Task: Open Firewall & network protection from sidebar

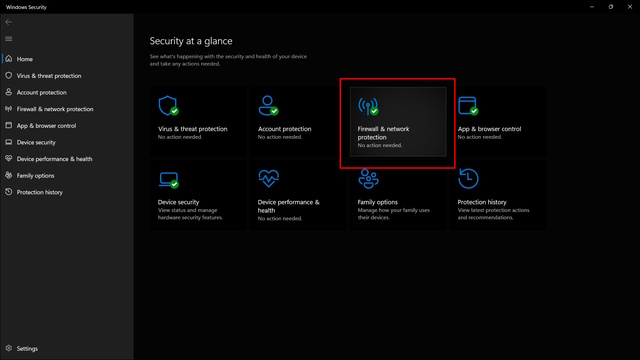Action: (55, 109)
